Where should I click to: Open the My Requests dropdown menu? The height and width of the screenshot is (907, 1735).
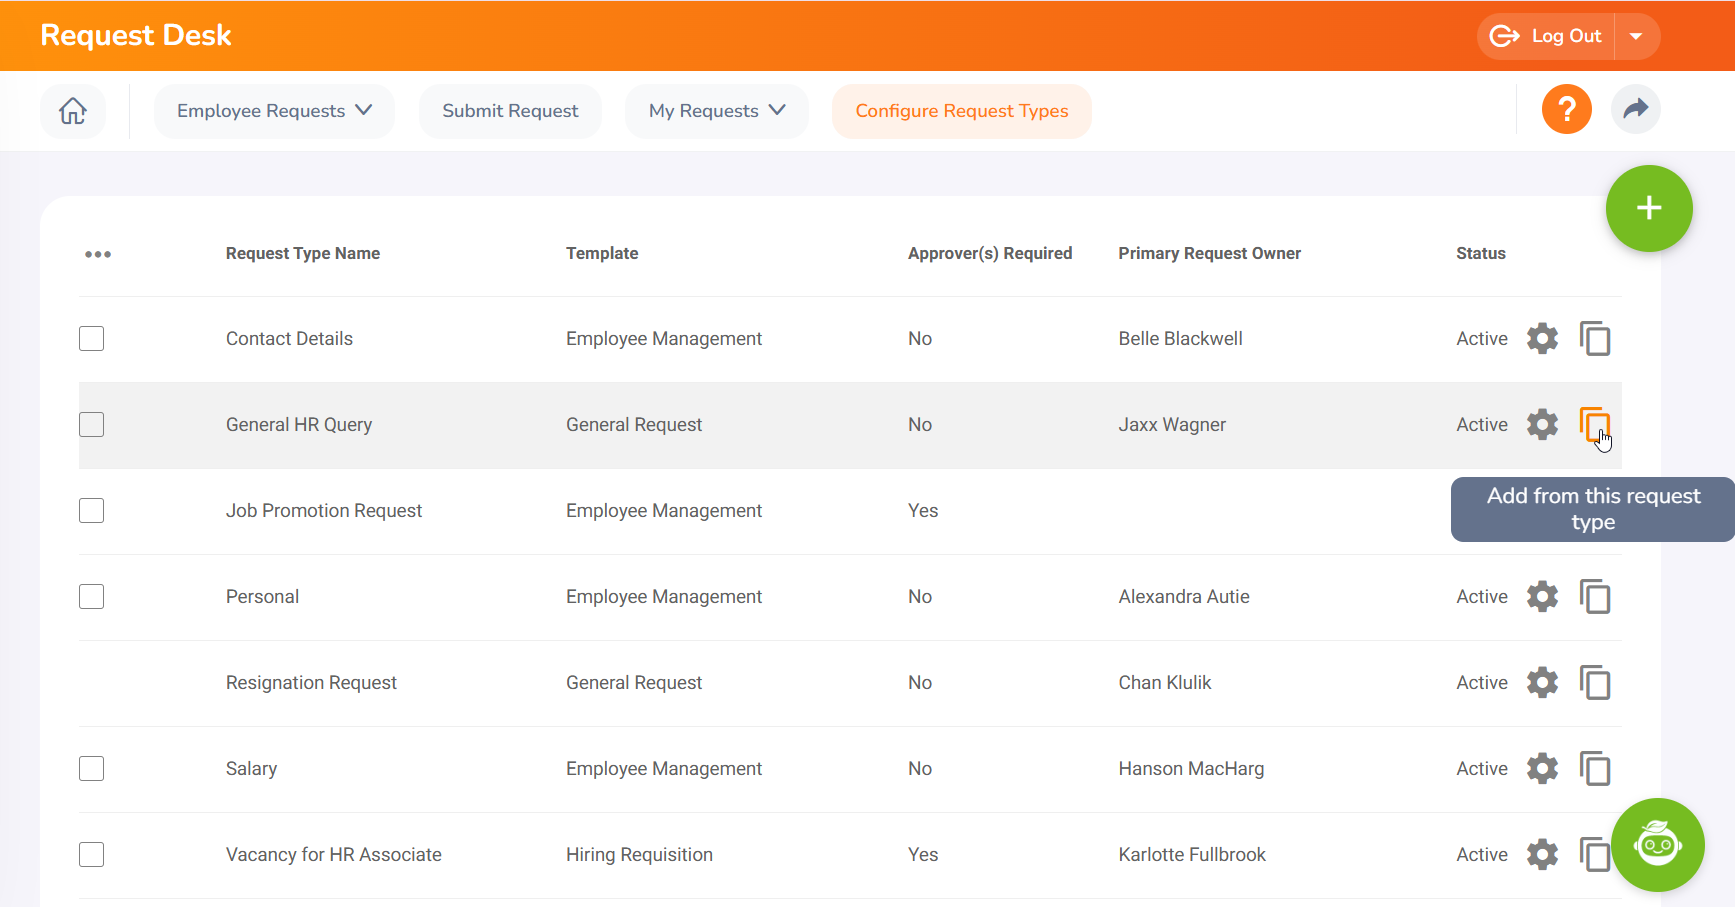[x=716, y=111]
